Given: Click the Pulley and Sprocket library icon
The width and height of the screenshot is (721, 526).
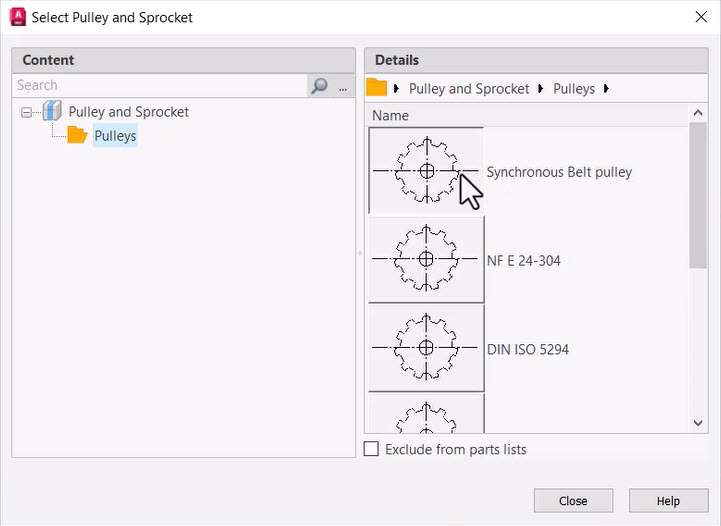Looking at the screenshot, I should 52,111.
